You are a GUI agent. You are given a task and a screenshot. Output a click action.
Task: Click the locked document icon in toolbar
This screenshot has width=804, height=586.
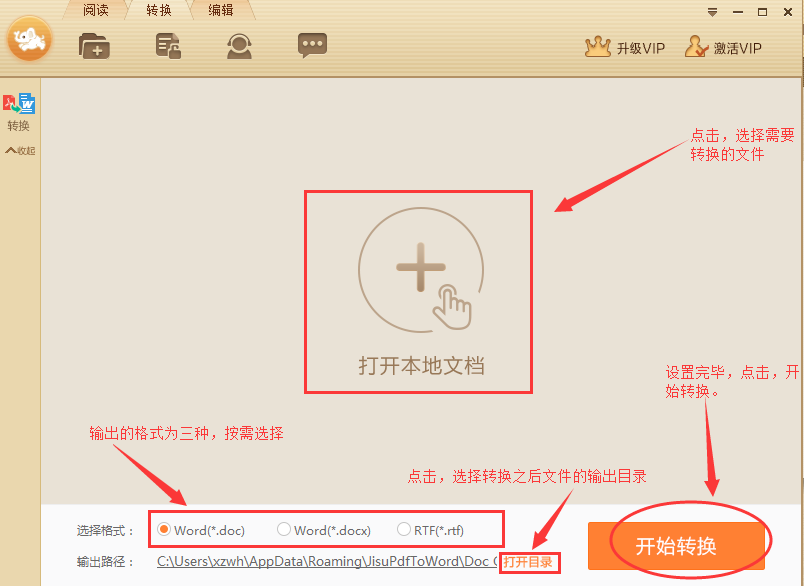pyautogui.click(x=168, y=45)
